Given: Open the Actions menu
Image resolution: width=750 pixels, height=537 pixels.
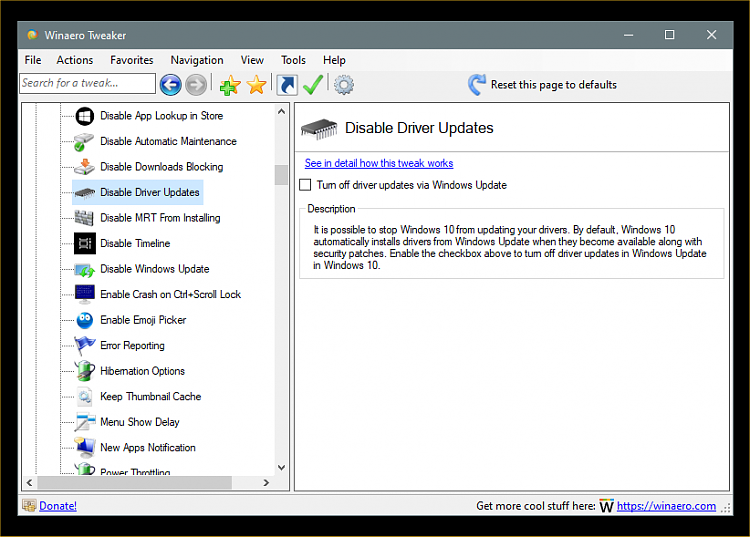Looking at the screenshot, I should click(x=75, y=60).
